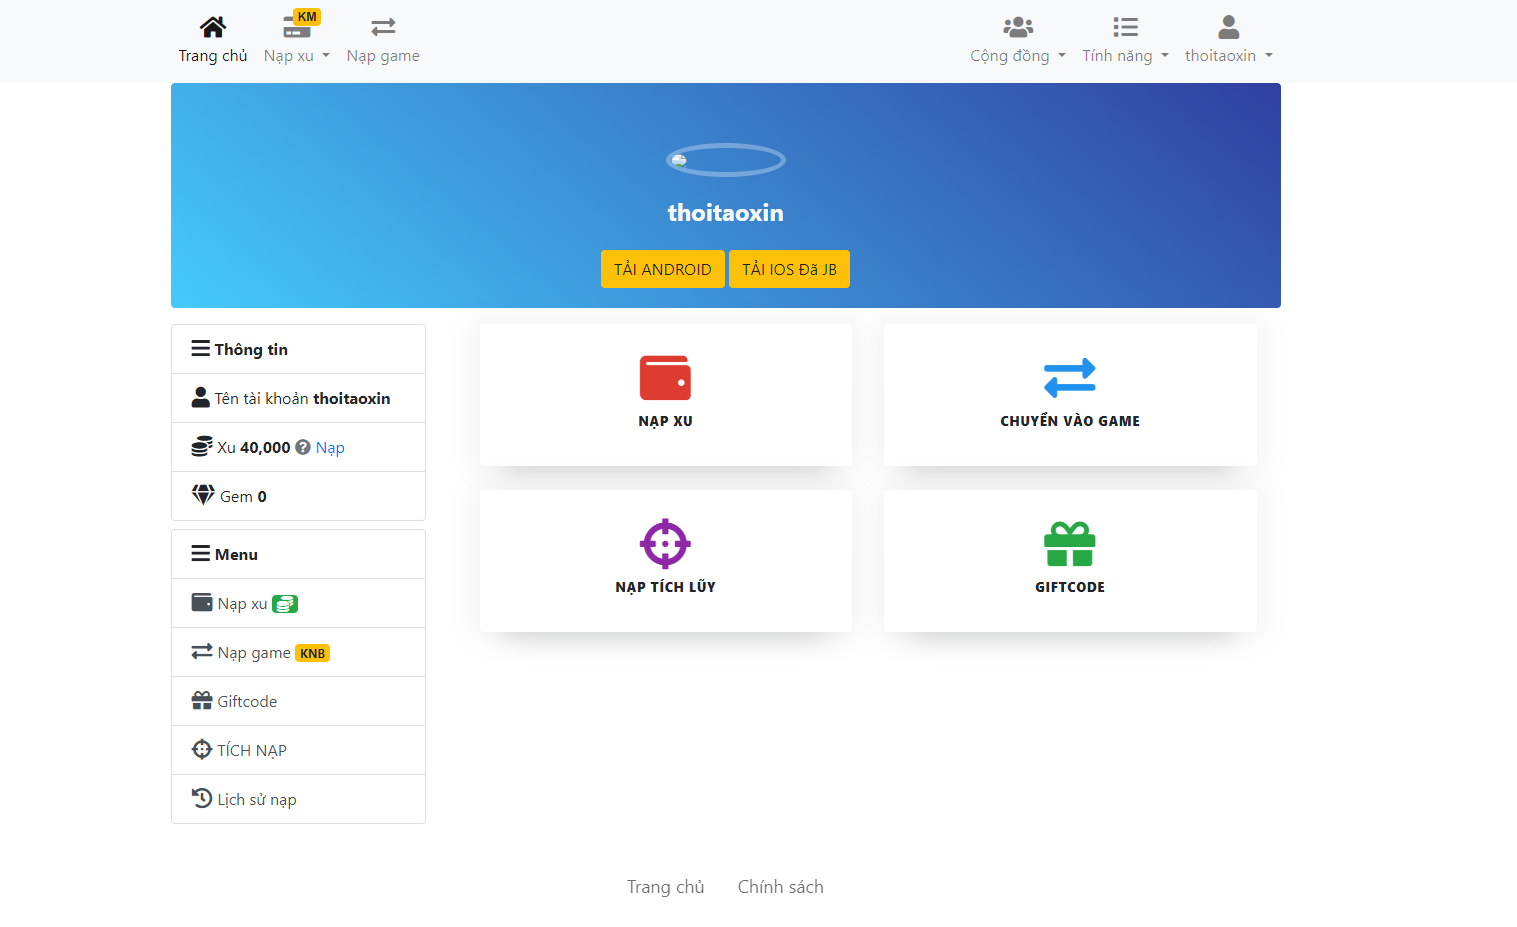
Task: Click the green coins badge after Nạp xu
Action: pos(285,604)
